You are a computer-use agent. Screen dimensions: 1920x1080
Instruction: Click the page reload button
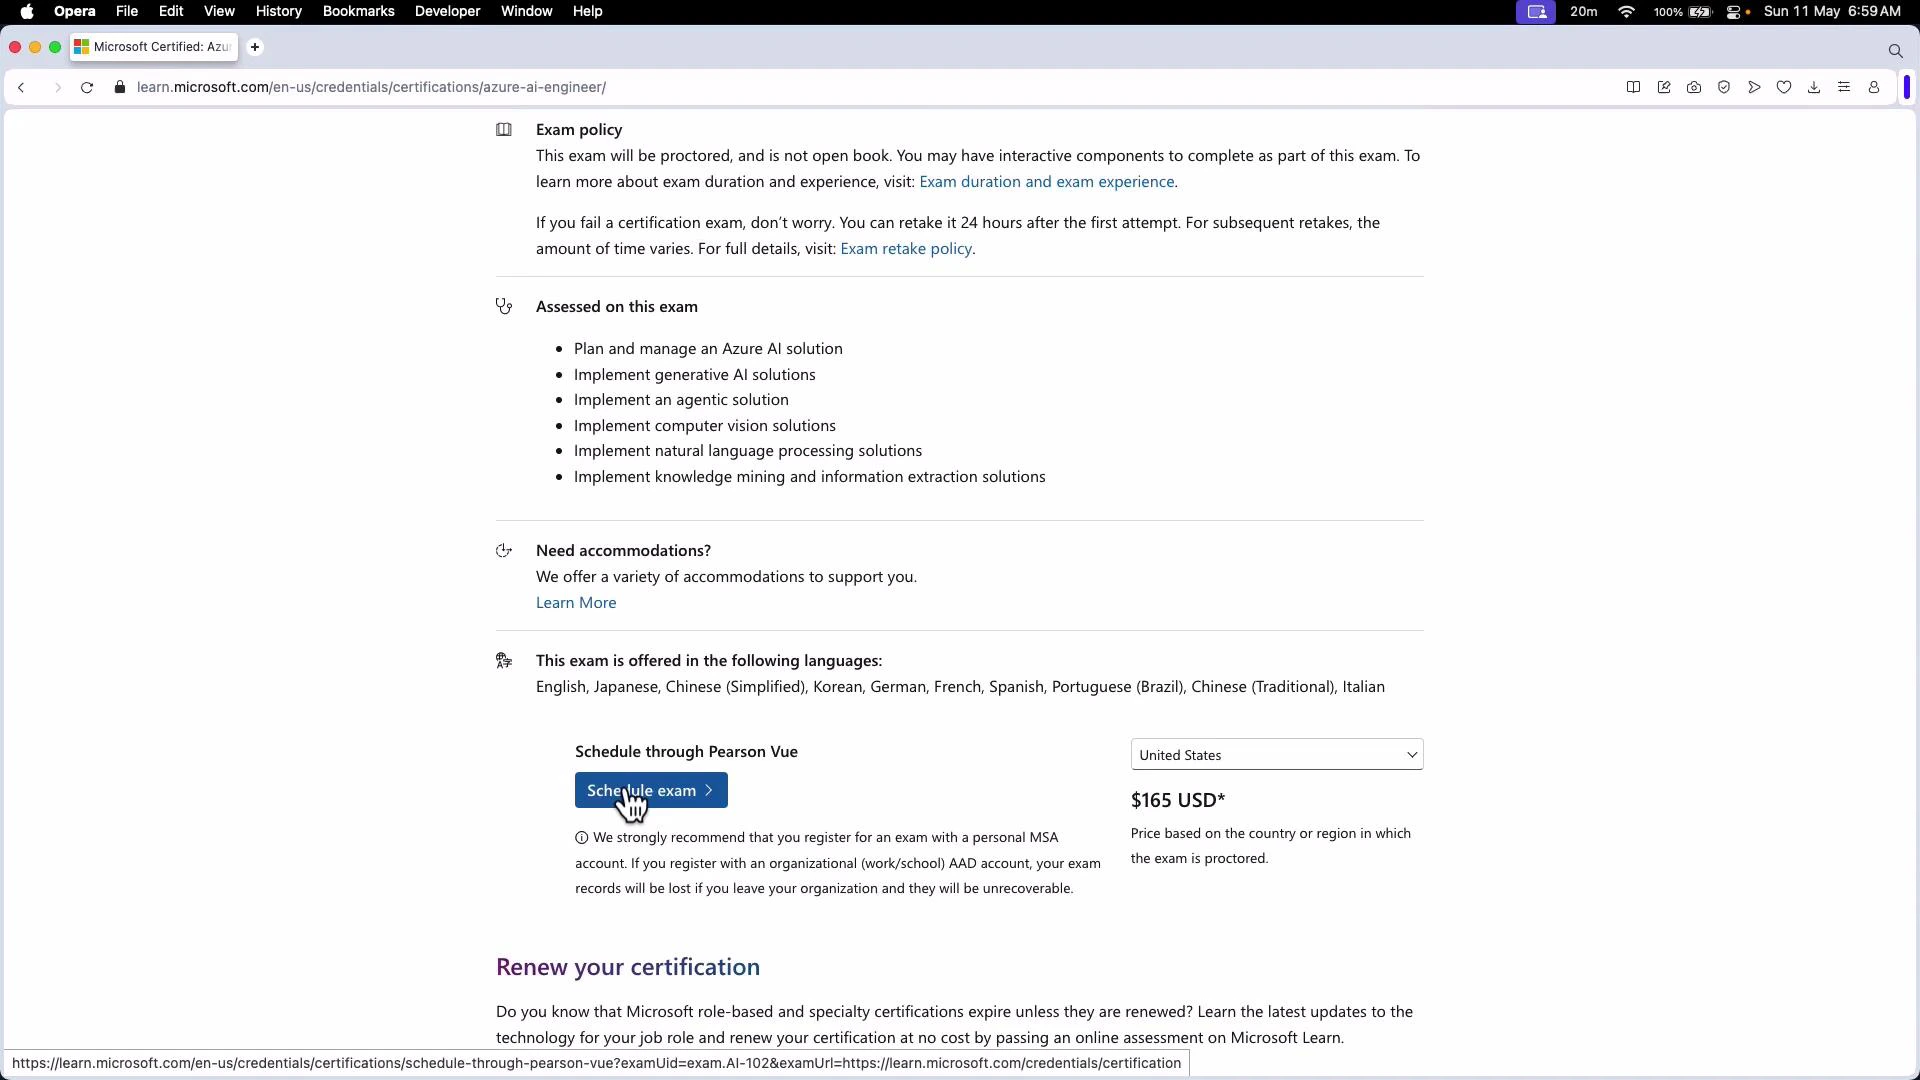87,87
